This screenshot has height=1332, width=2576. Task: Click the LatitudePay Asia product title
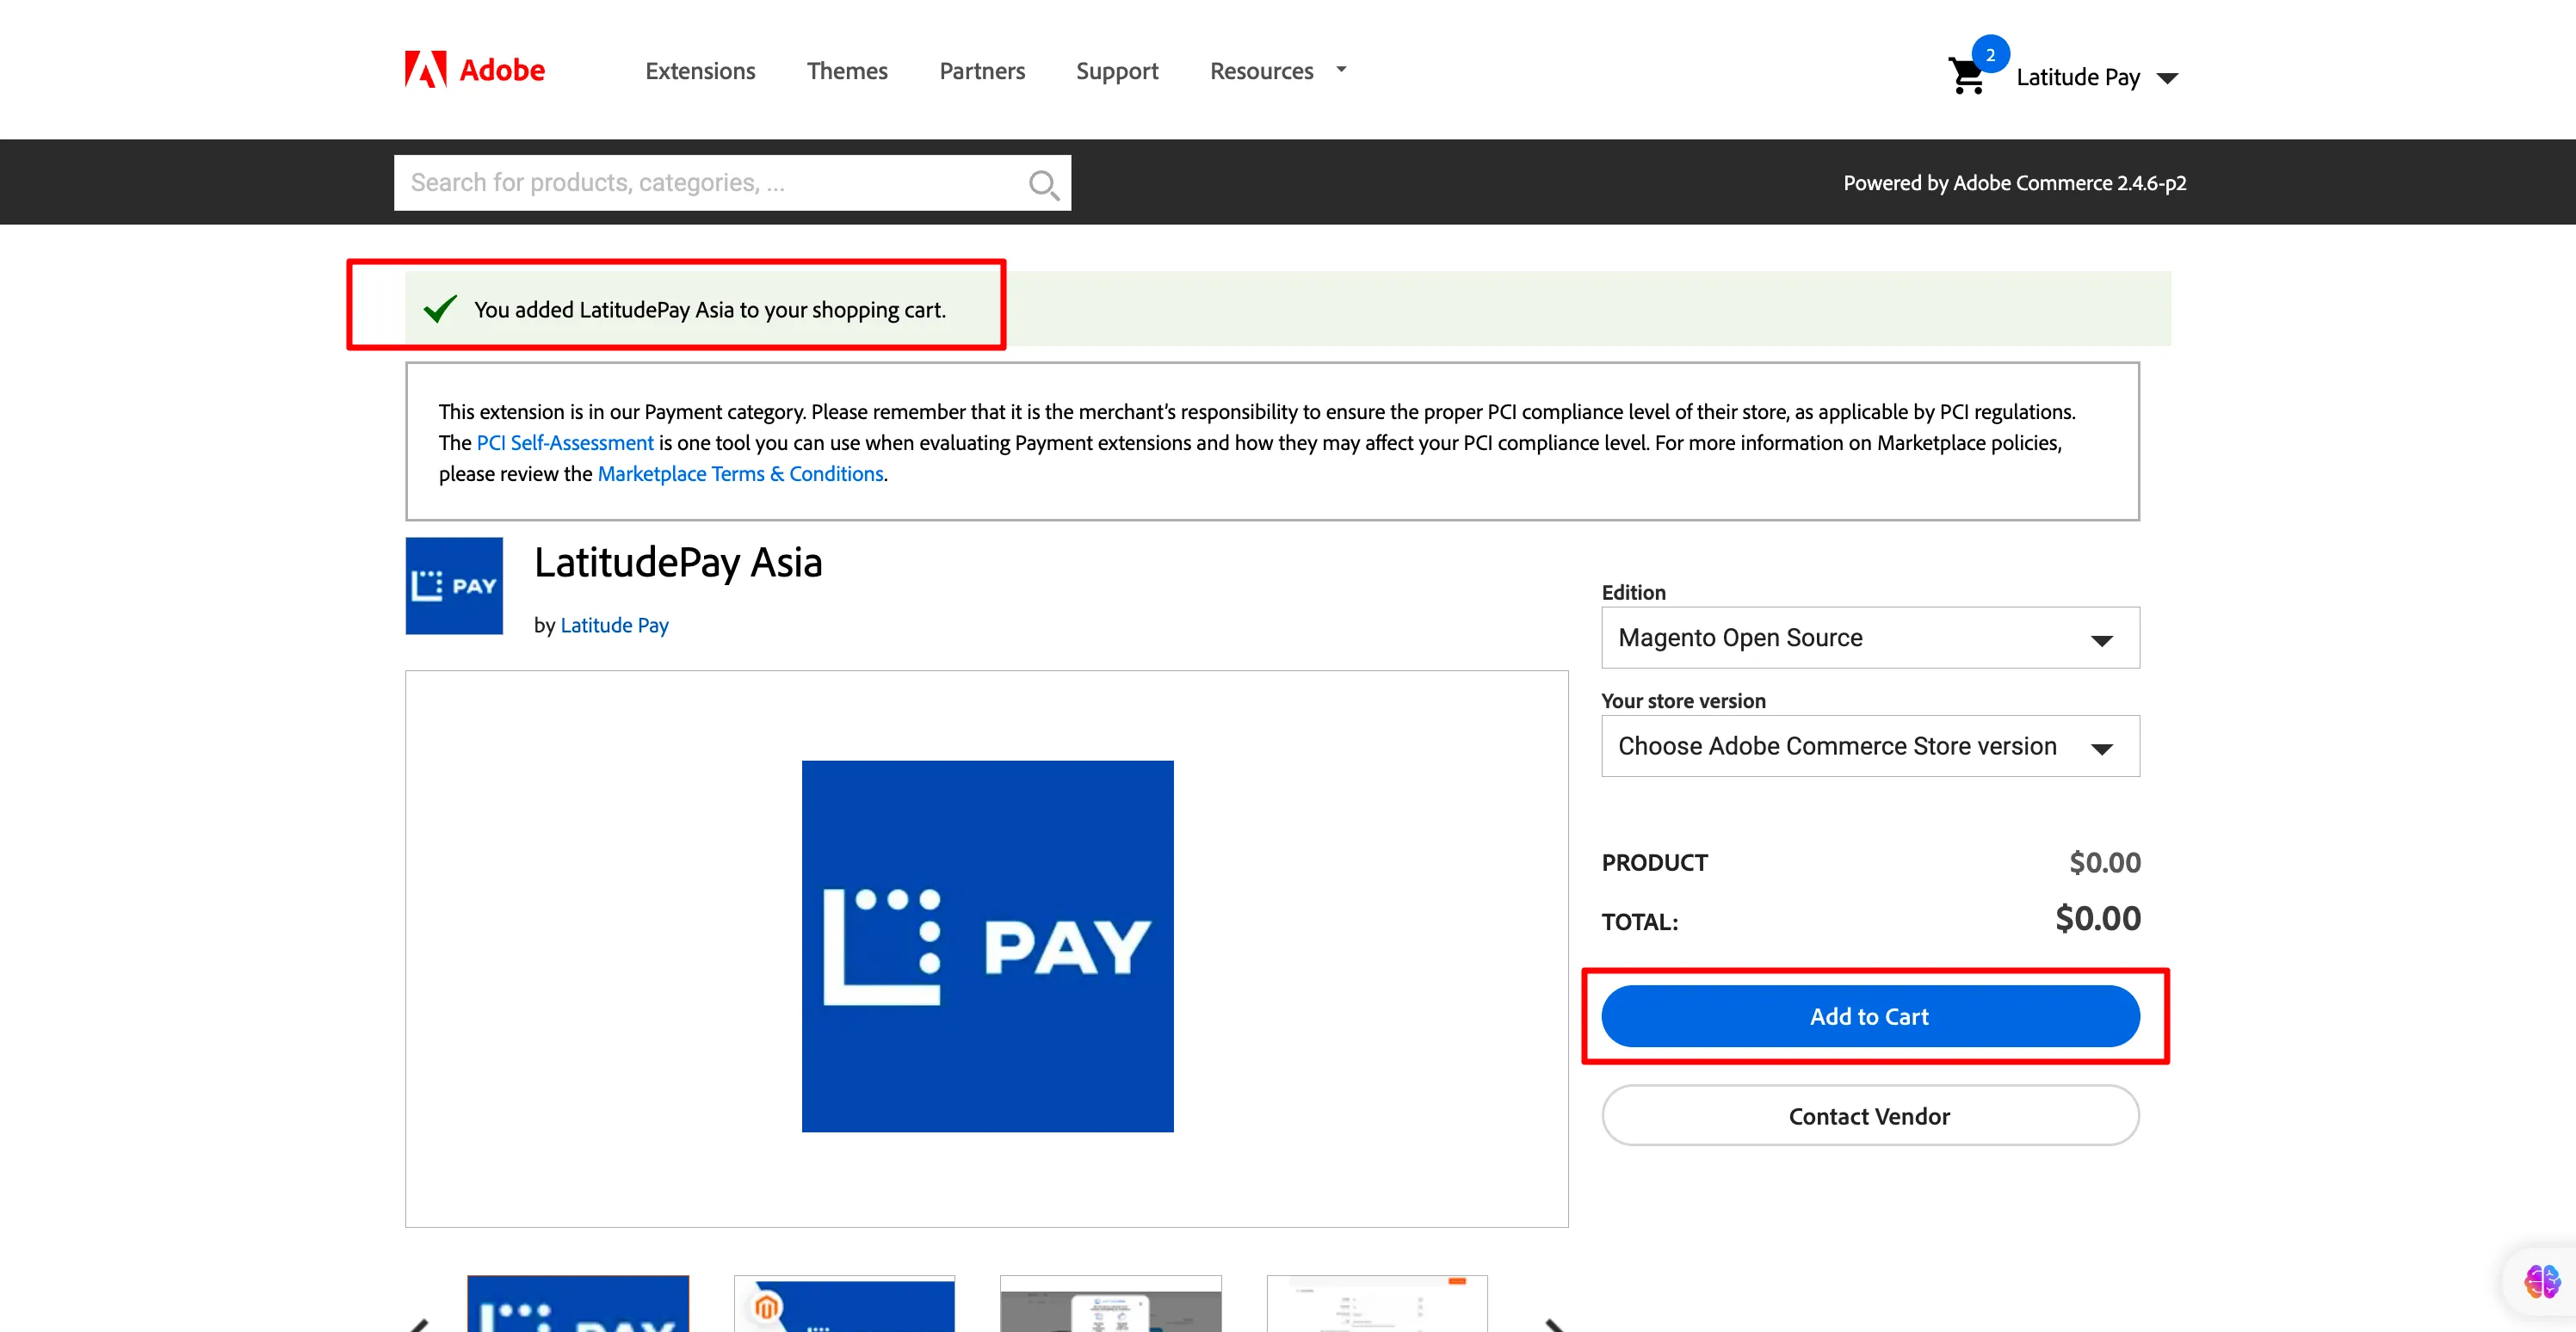pyautogui.click(x=678, y=563)
